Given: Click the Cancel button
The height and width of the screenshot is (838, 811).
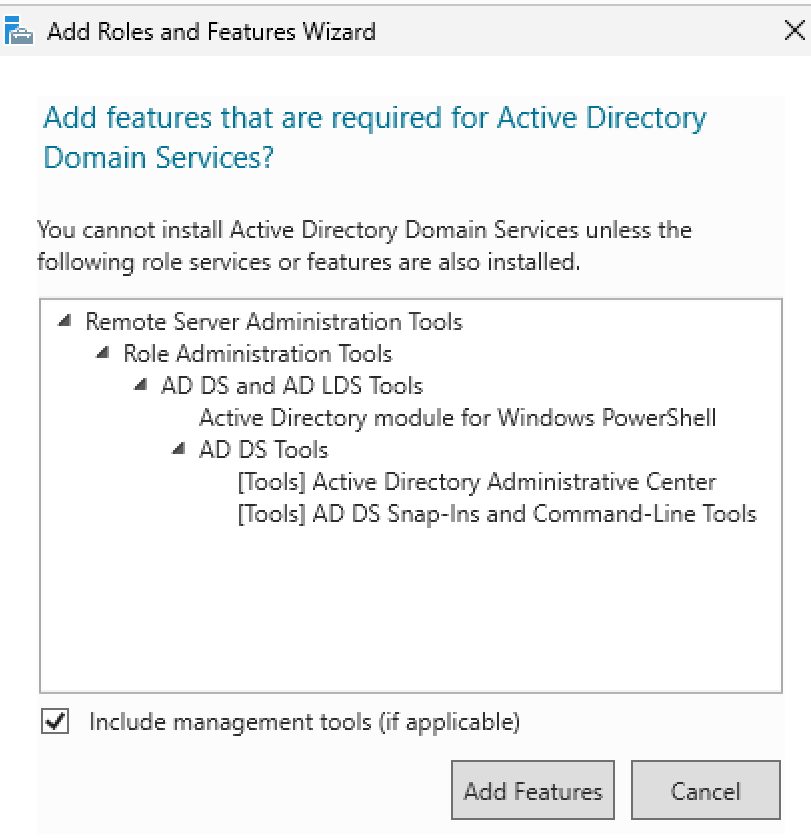Looking at the screenshot, I should pyautogui.click(x=705, y=791).
